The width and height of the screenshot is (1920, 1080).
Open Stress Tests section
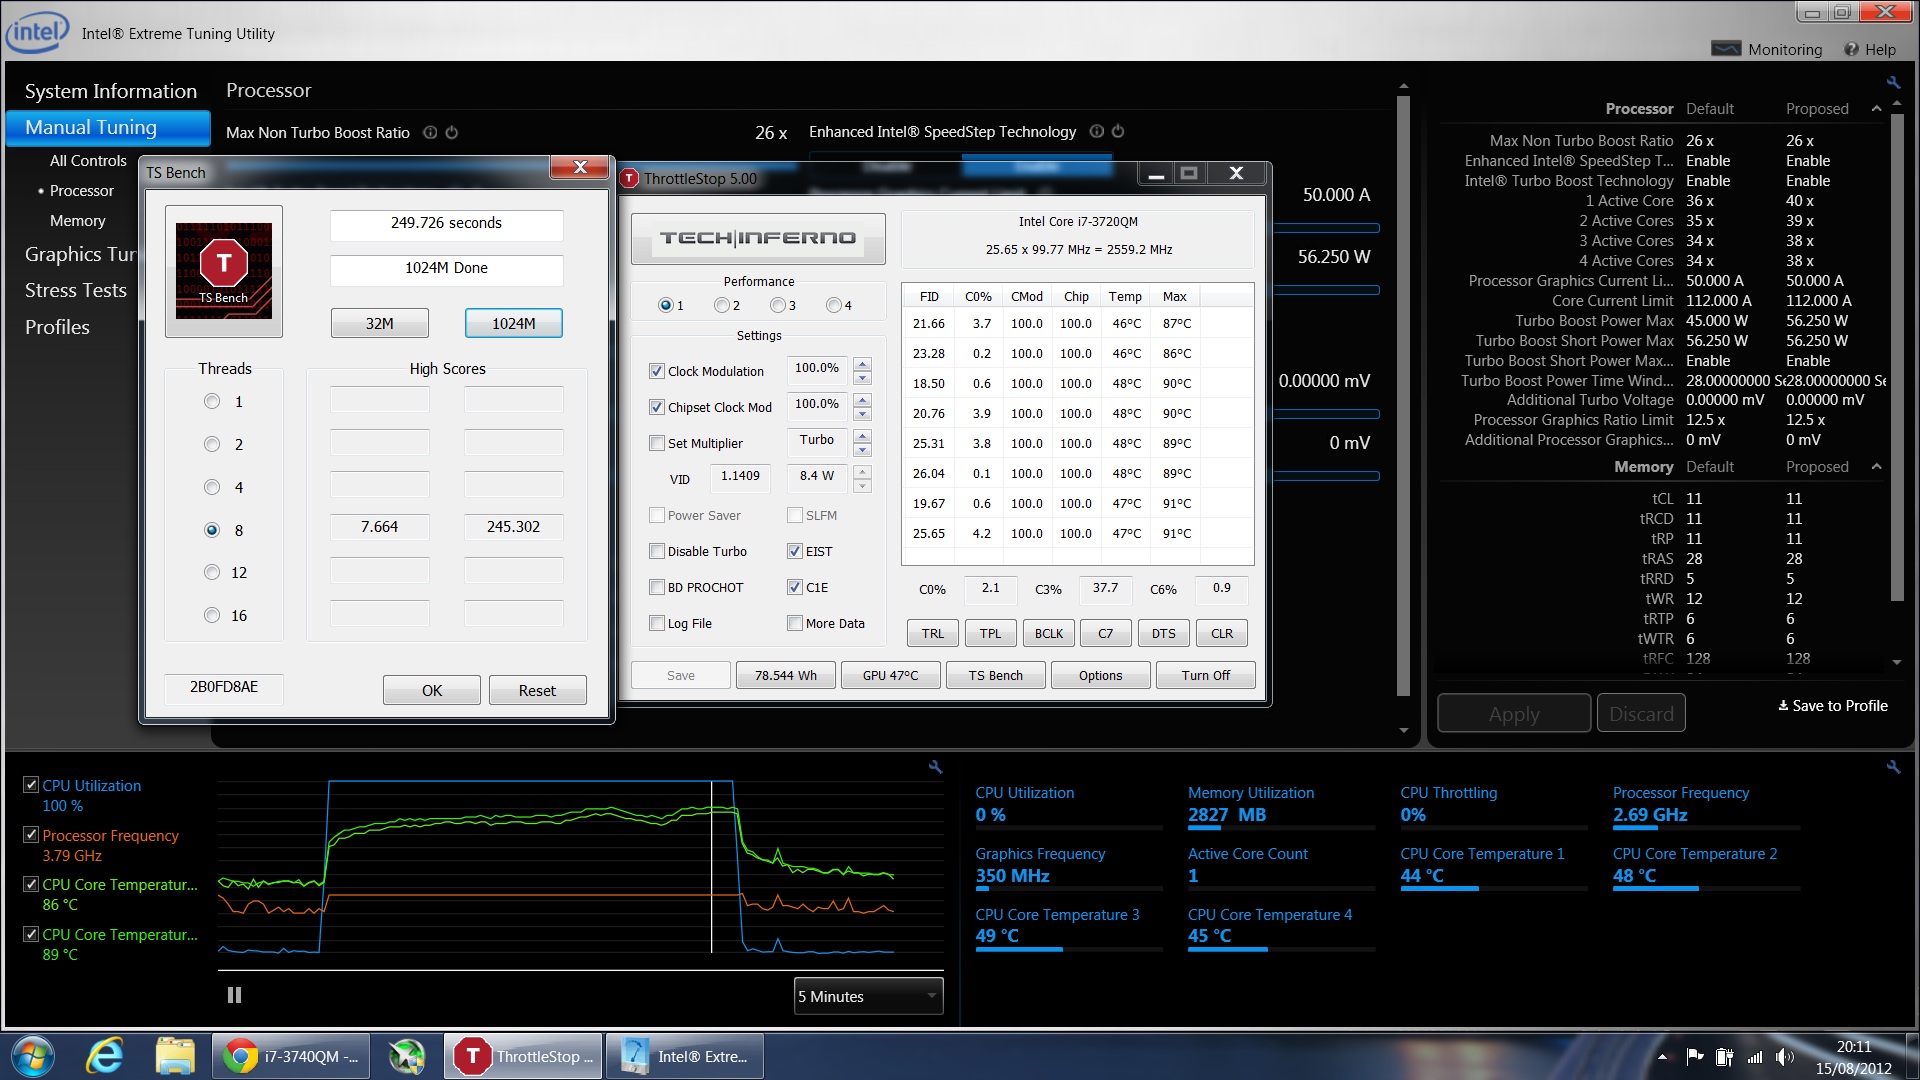click(x=76, y=290)
